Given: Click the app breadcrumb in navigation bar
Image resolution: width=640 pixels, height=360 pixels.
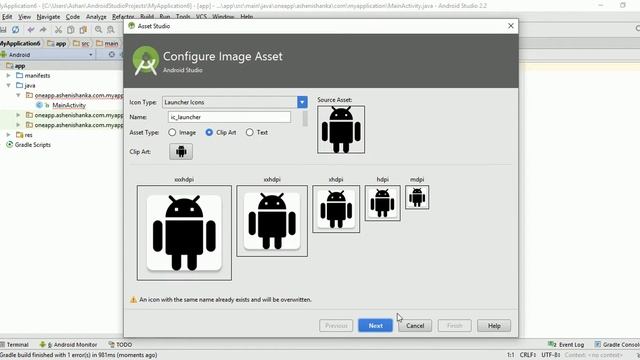Looking at the screenshot, I should [x=57, y=43].
